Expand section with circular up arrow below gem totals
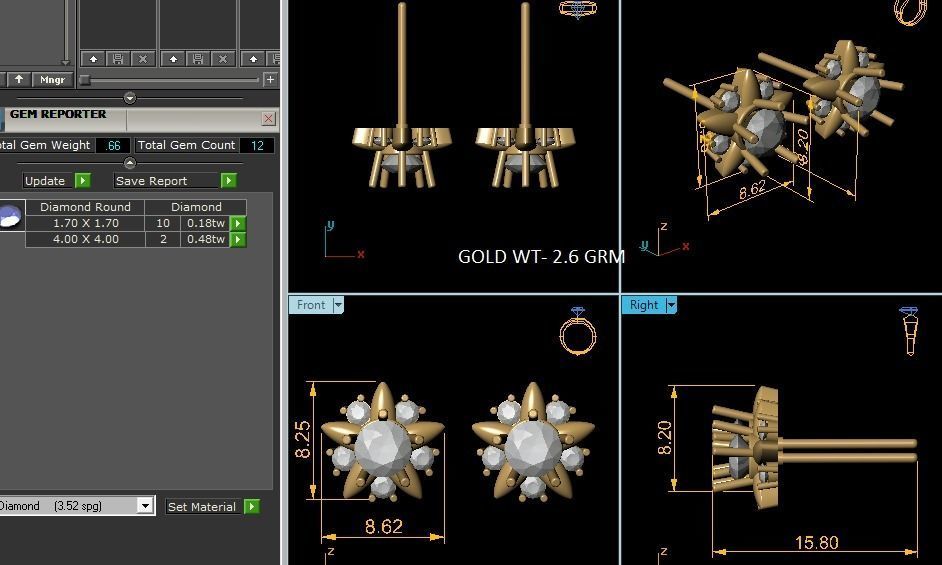This screenshot has height=565, width=942. pos(130,163)
